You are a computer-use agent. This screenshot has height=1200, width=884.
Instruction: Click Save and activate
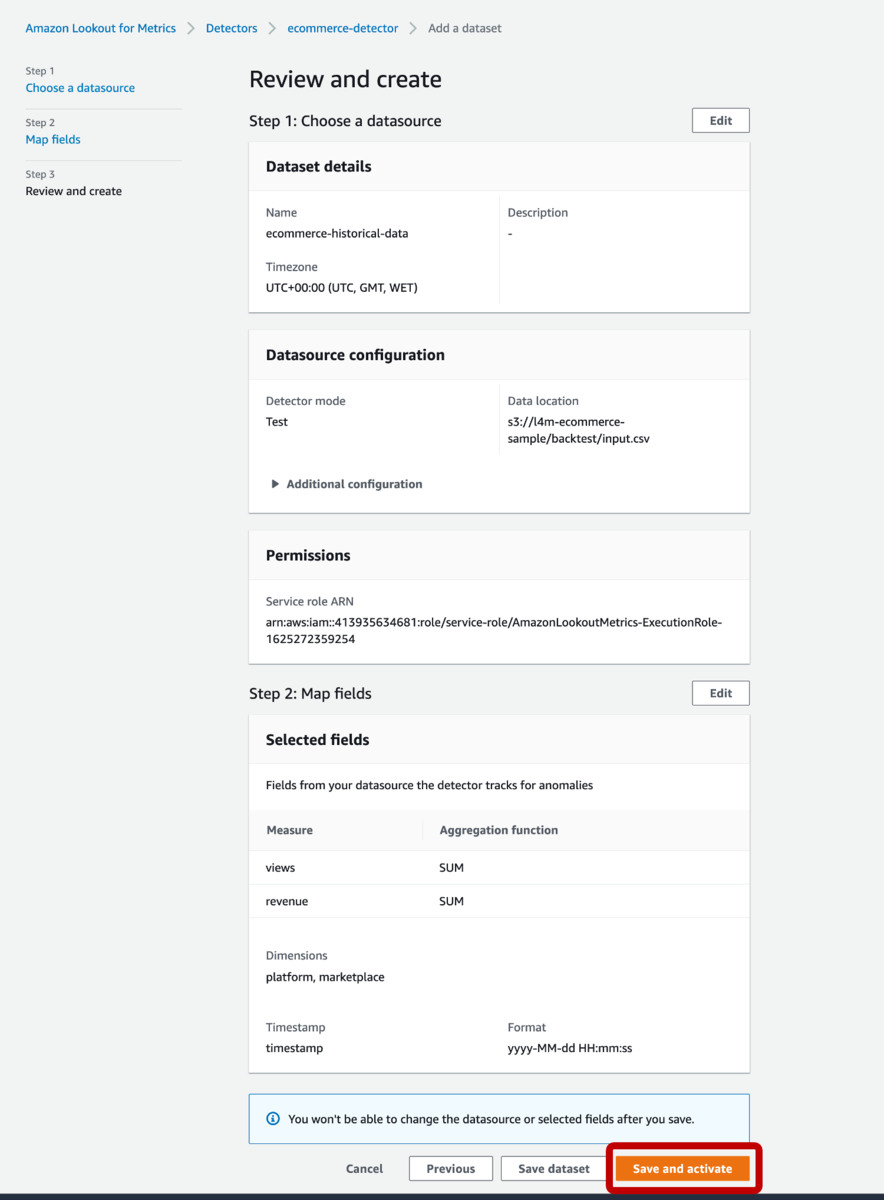[682, 1168]
